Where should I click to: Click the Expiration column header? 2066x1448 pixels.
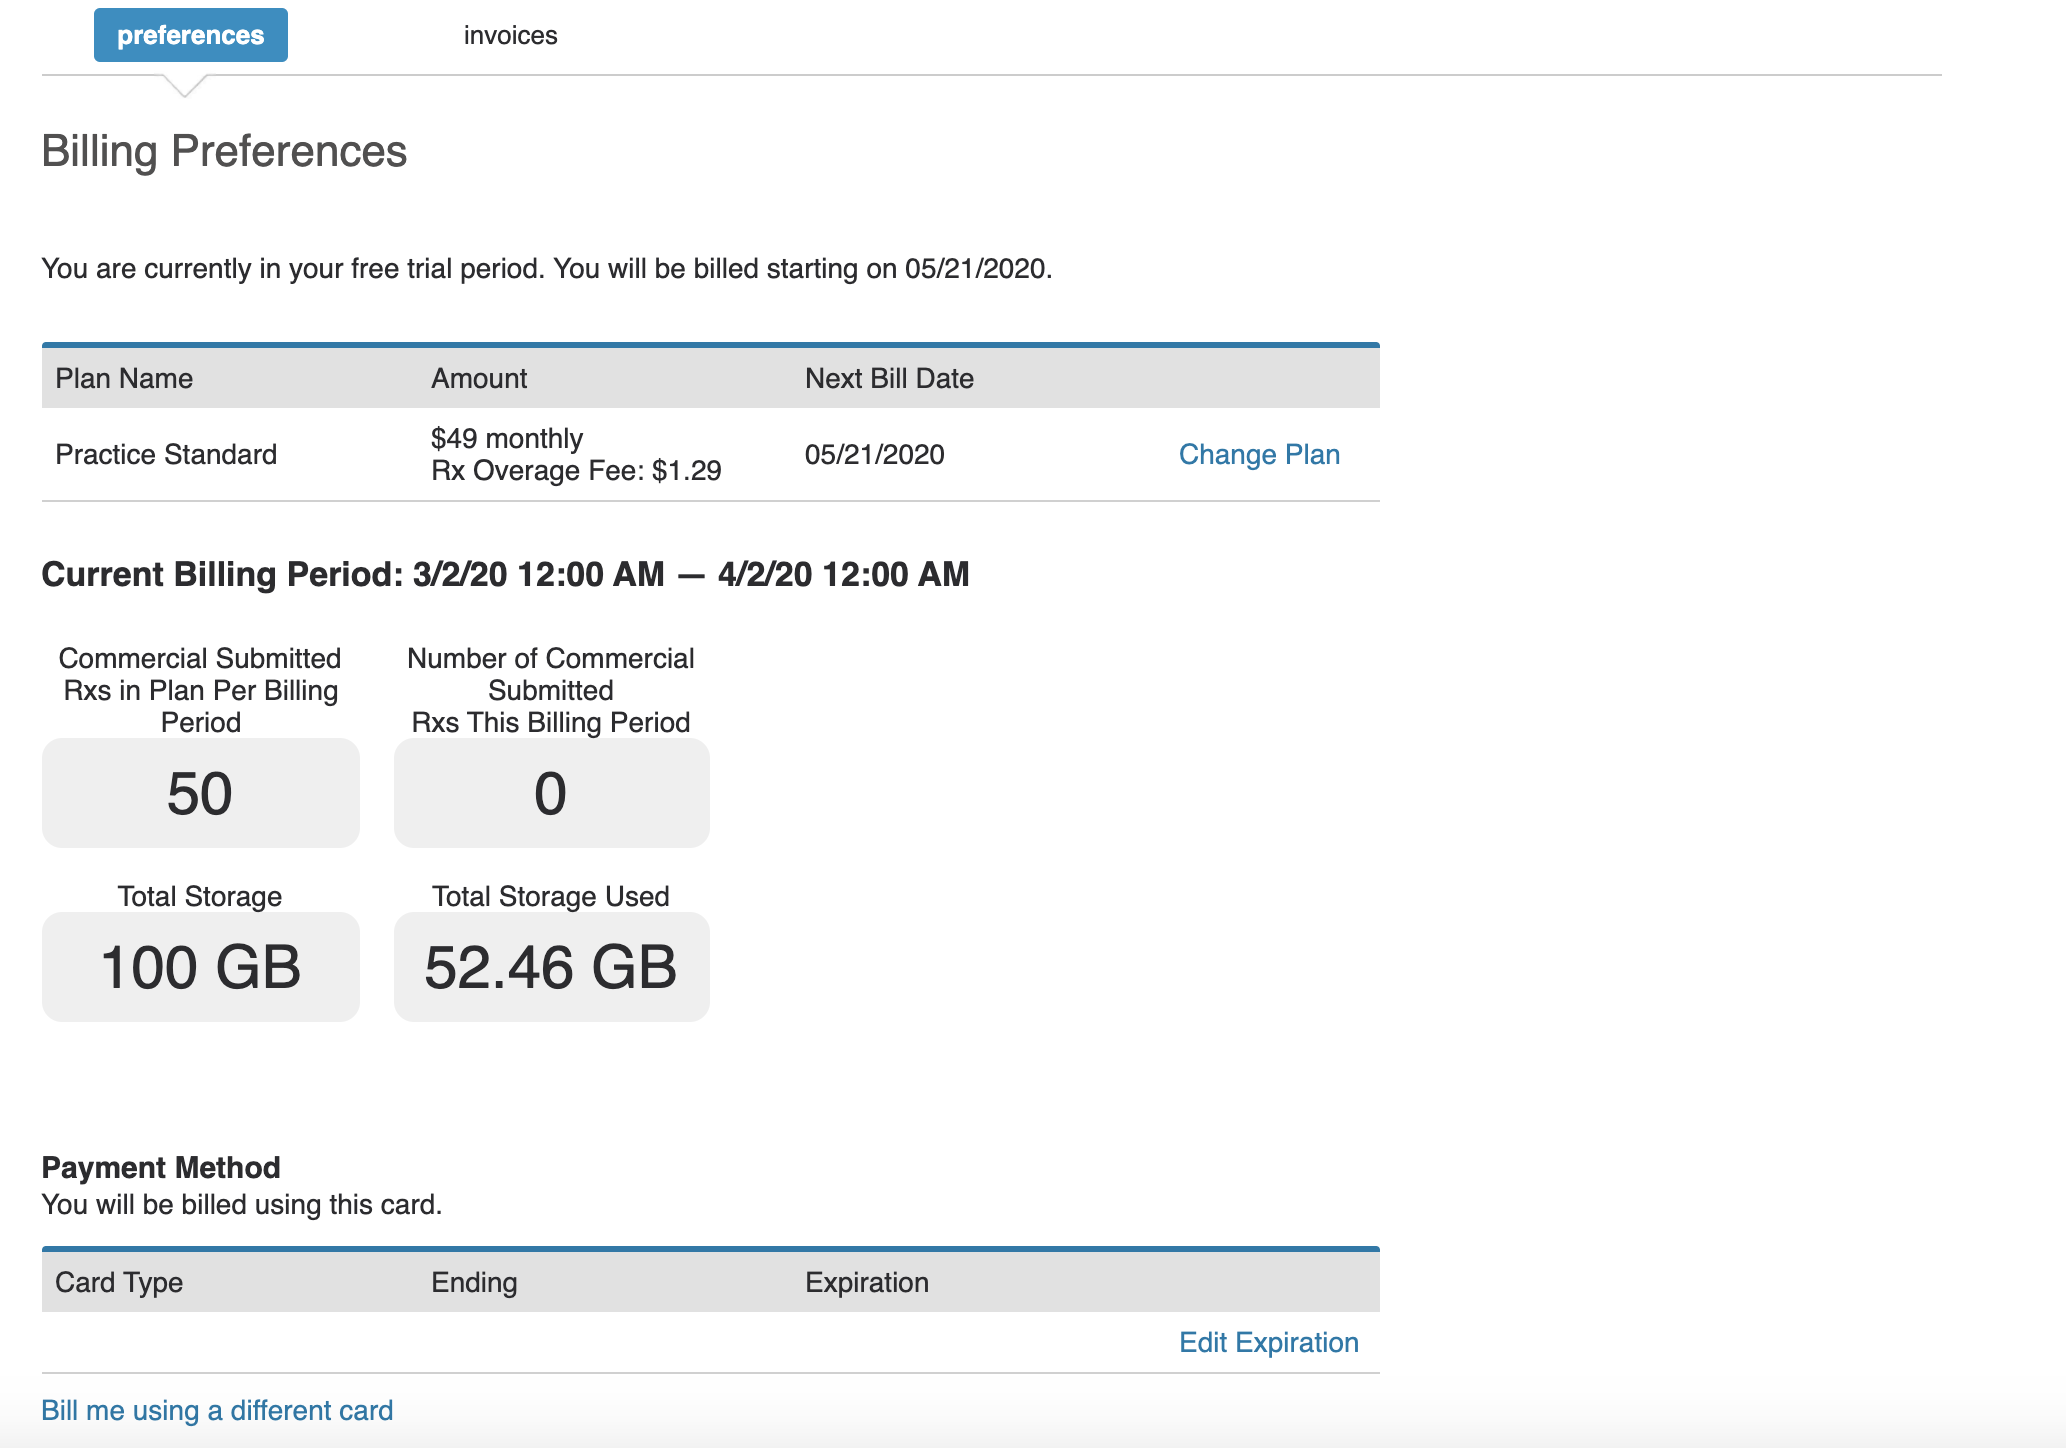tap(867, 1283)
